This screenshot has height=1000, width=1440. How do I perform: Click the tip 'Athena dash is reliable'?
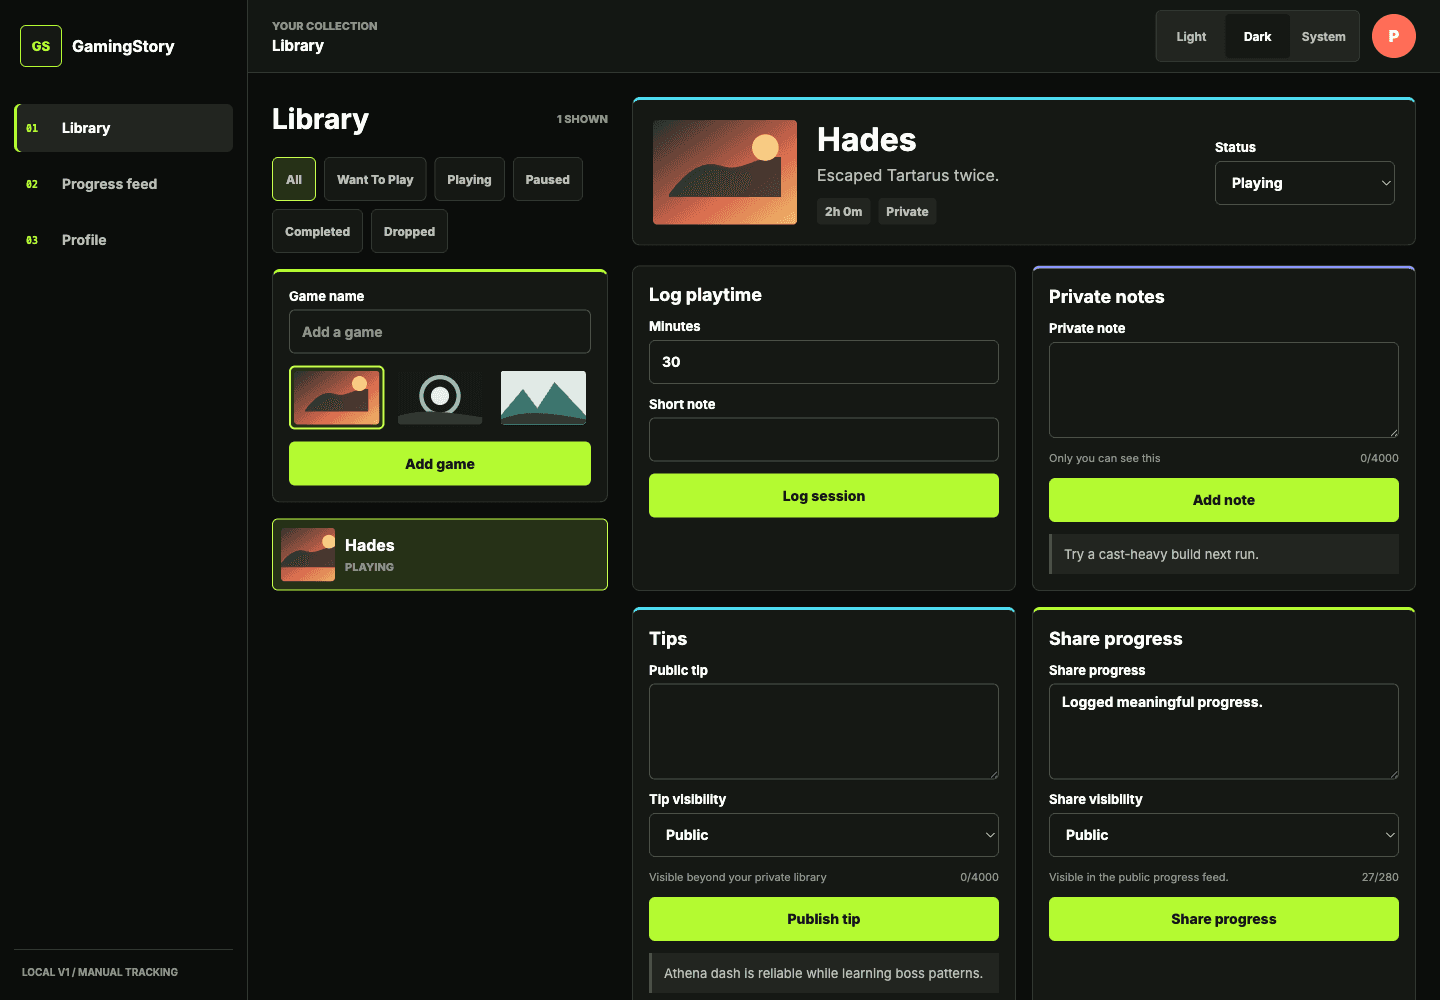824,973
